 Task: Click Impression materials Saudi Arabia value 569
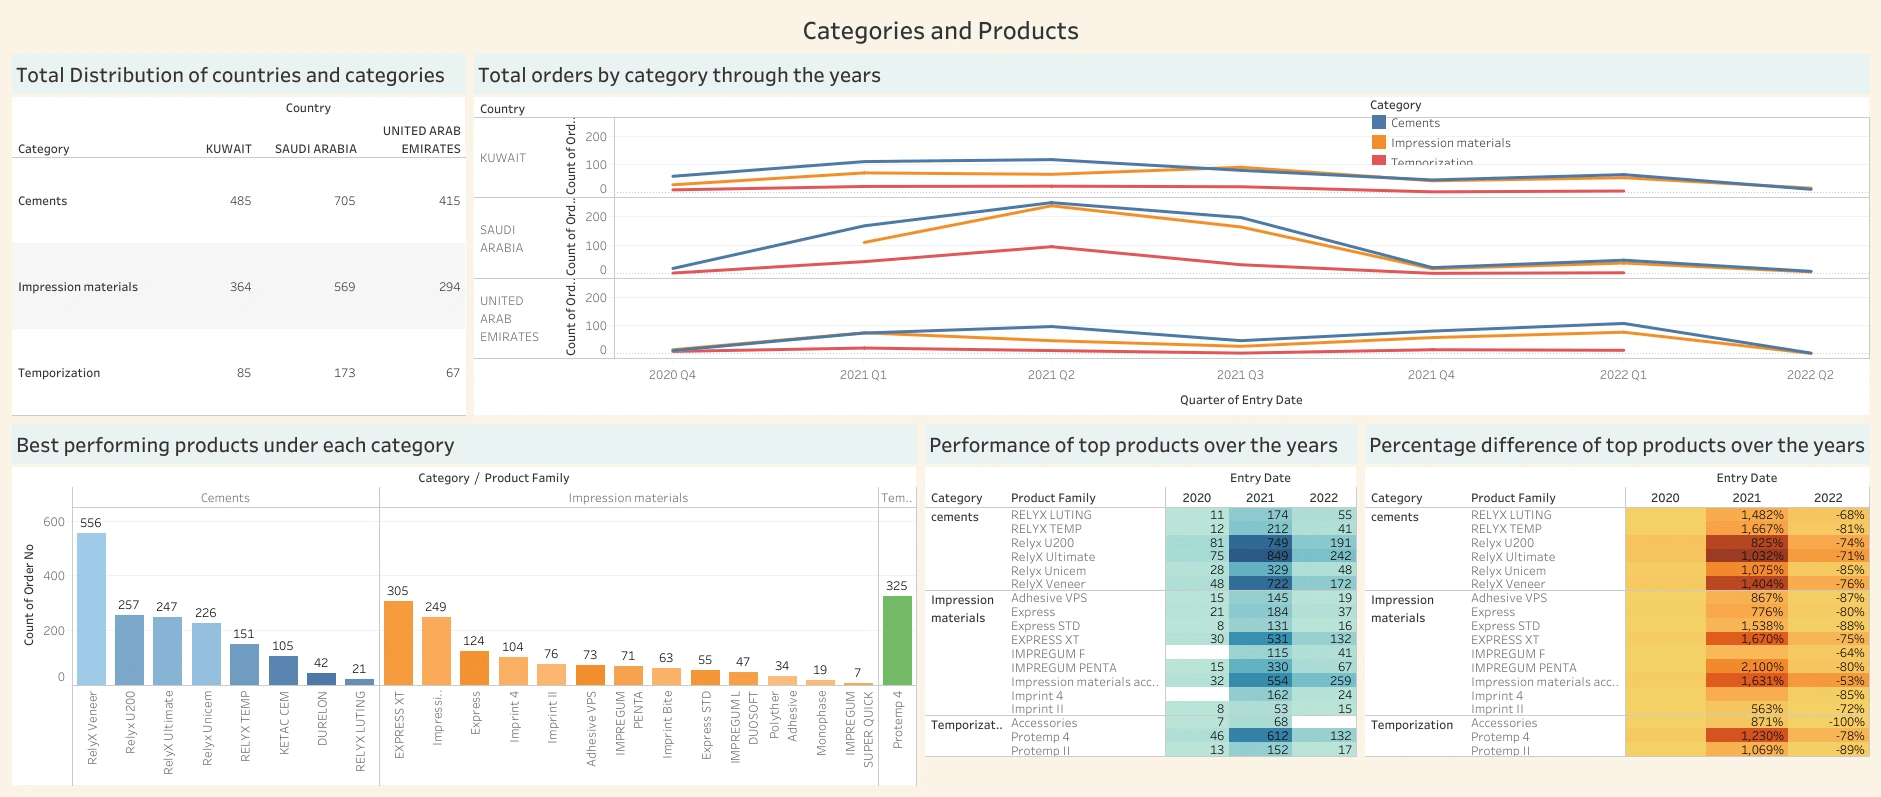(x=344, y=287)
